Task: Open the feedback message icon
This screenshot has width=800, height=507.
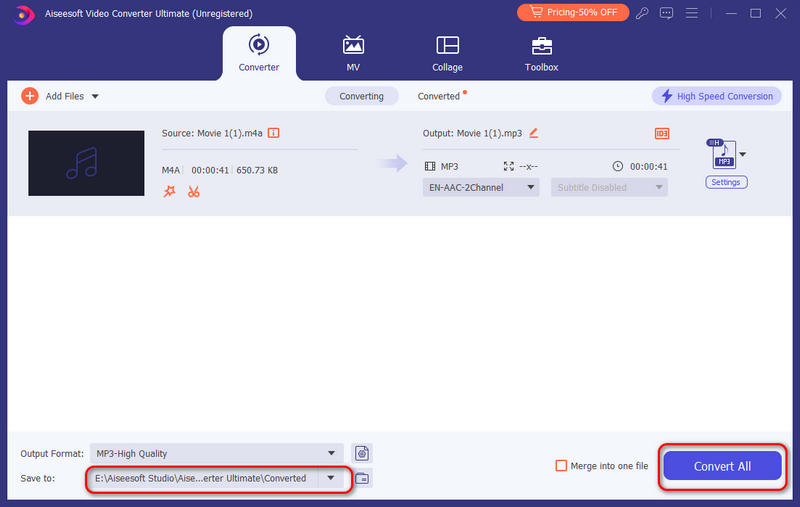Action: 666,13
